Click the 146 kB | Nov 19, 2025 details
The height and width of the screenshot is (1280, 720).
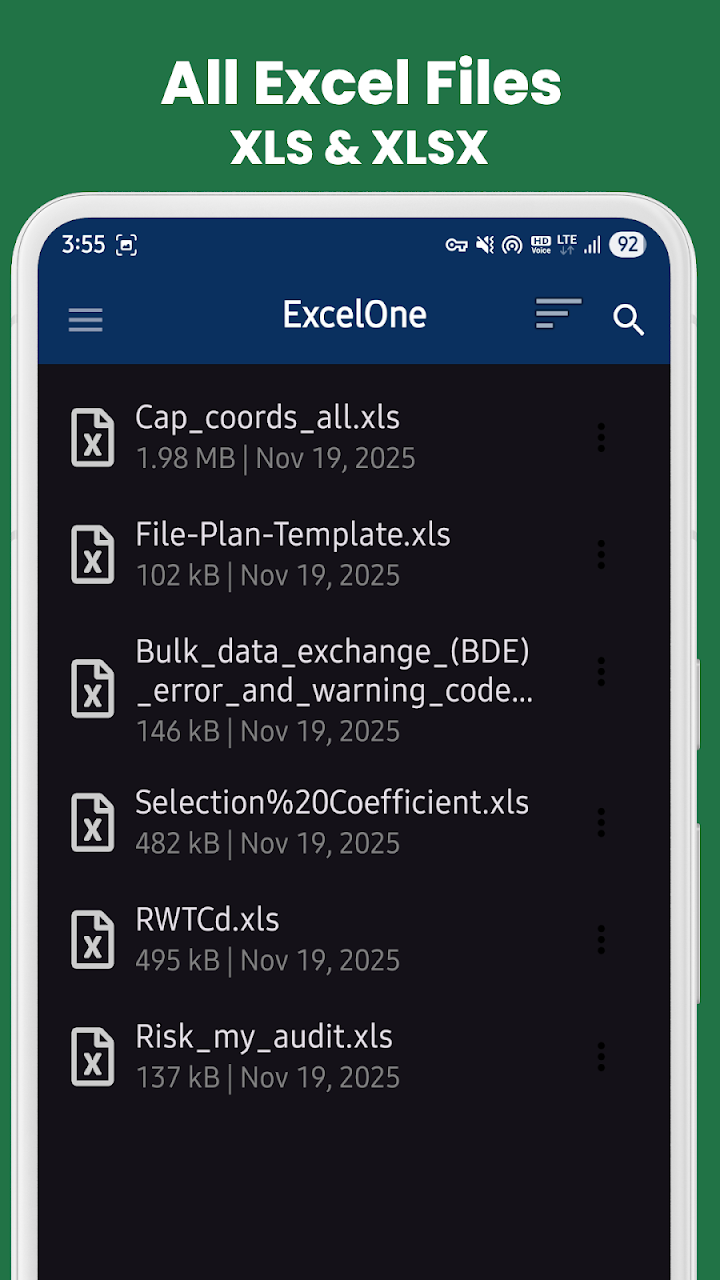click(268, 732)
